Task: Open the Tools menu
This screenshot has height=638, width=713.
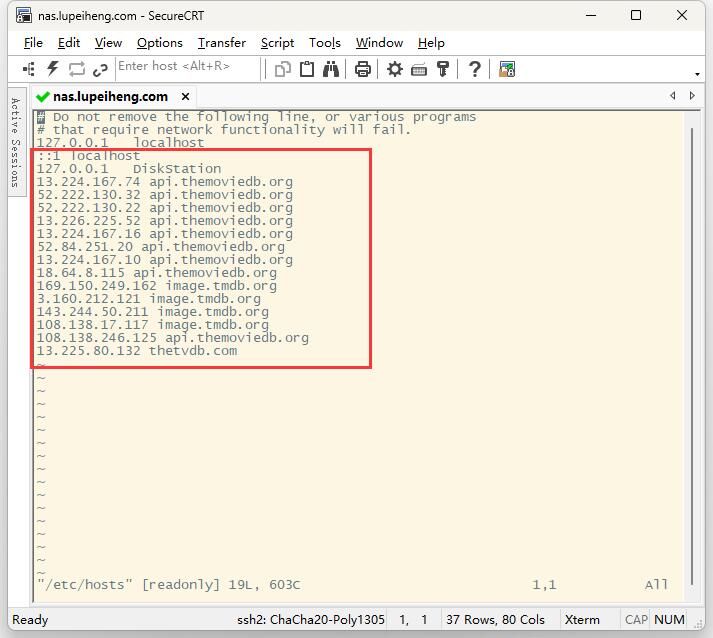Action: pyautogui.click(x=325, y=43)
